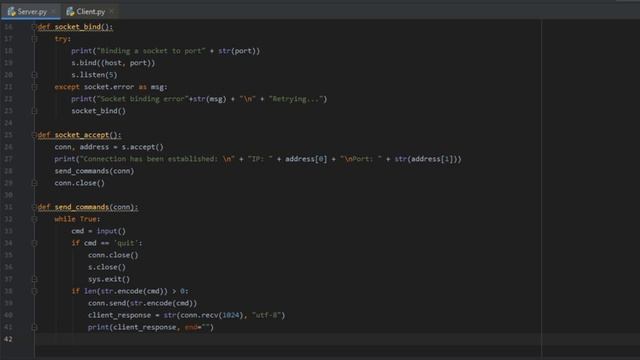This screenshot has height=360, width=640.
Task: Click fold end marker beside conn.close() line 29
Action: coord(34,183)
